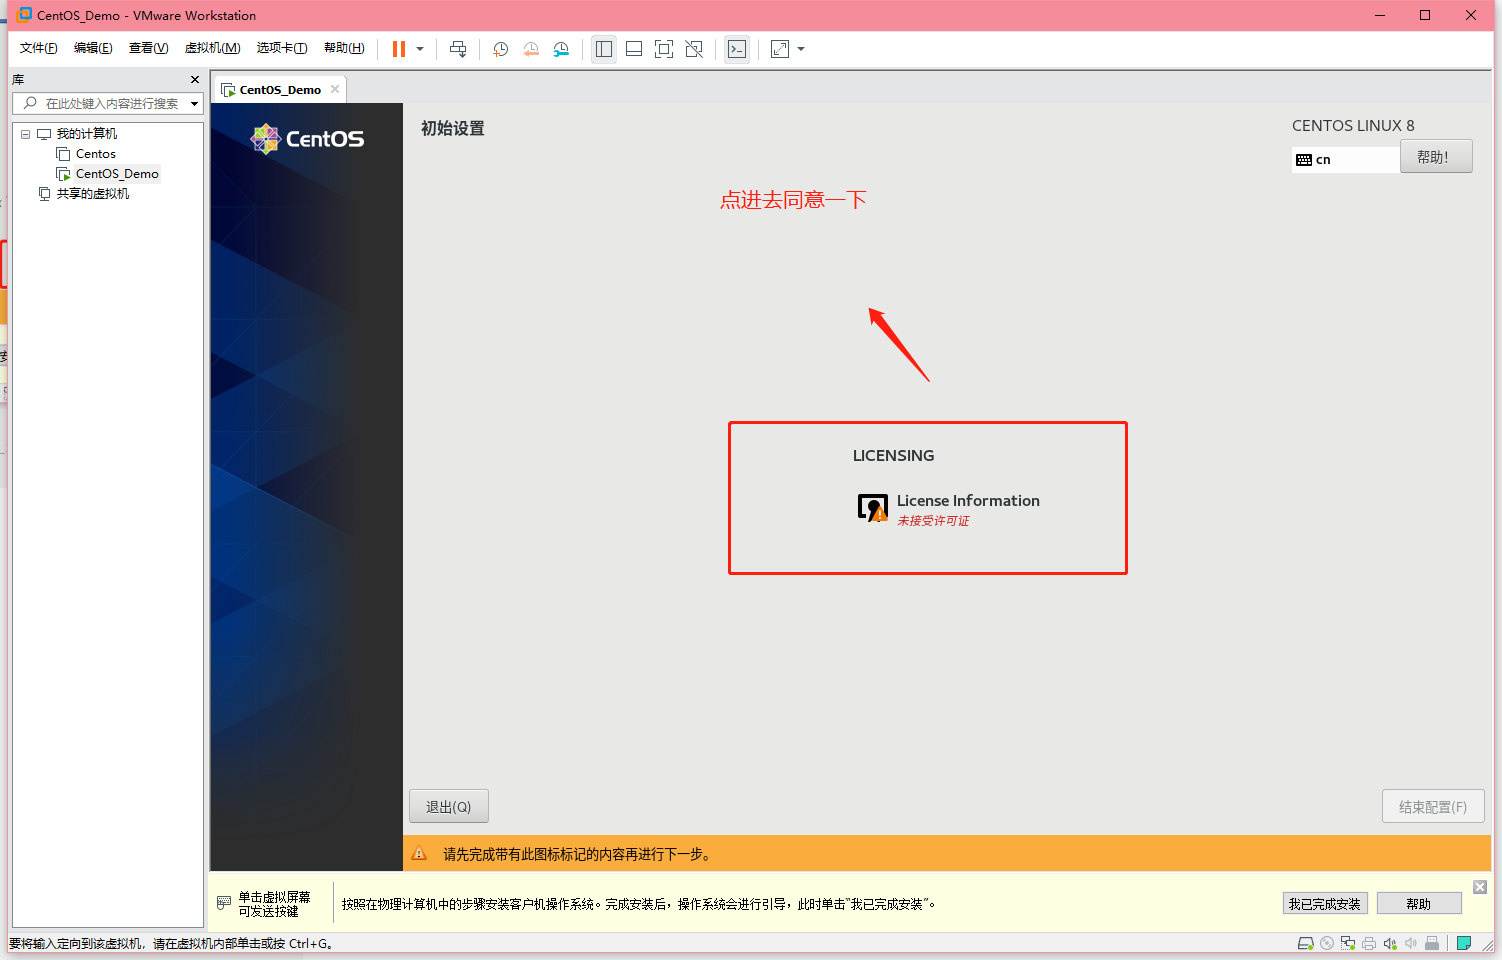Click the LICENSING section heading
Screen dimensions: 1502x960
tap(894, 456)
